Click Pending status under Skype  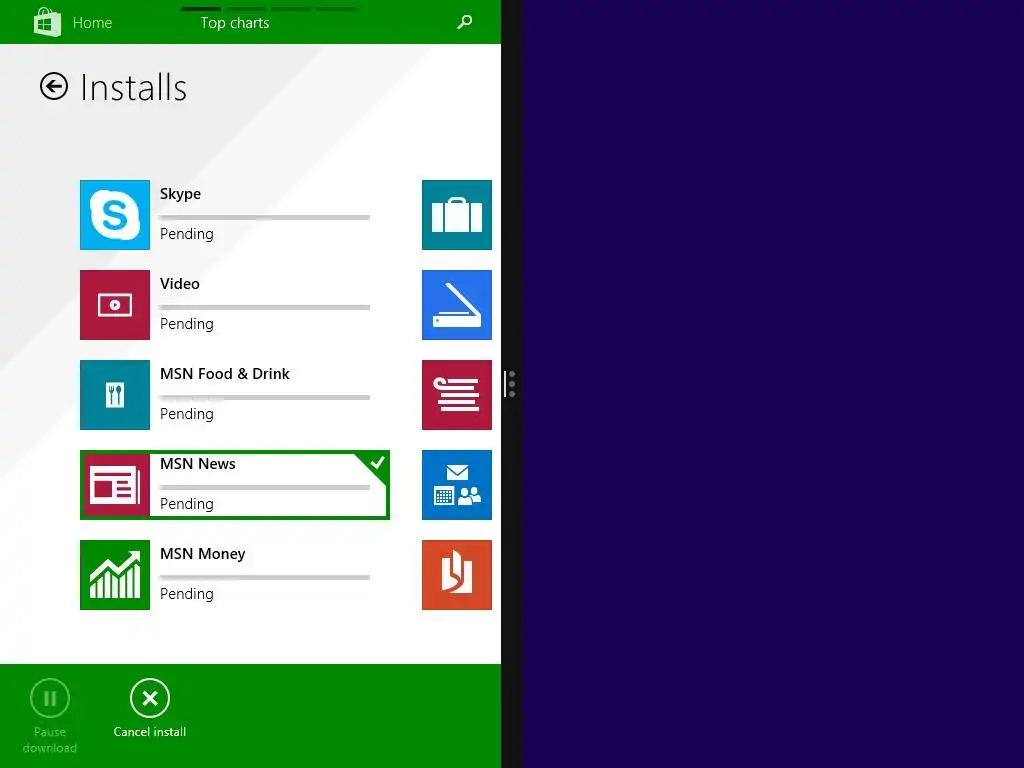(x=187, y=234)
